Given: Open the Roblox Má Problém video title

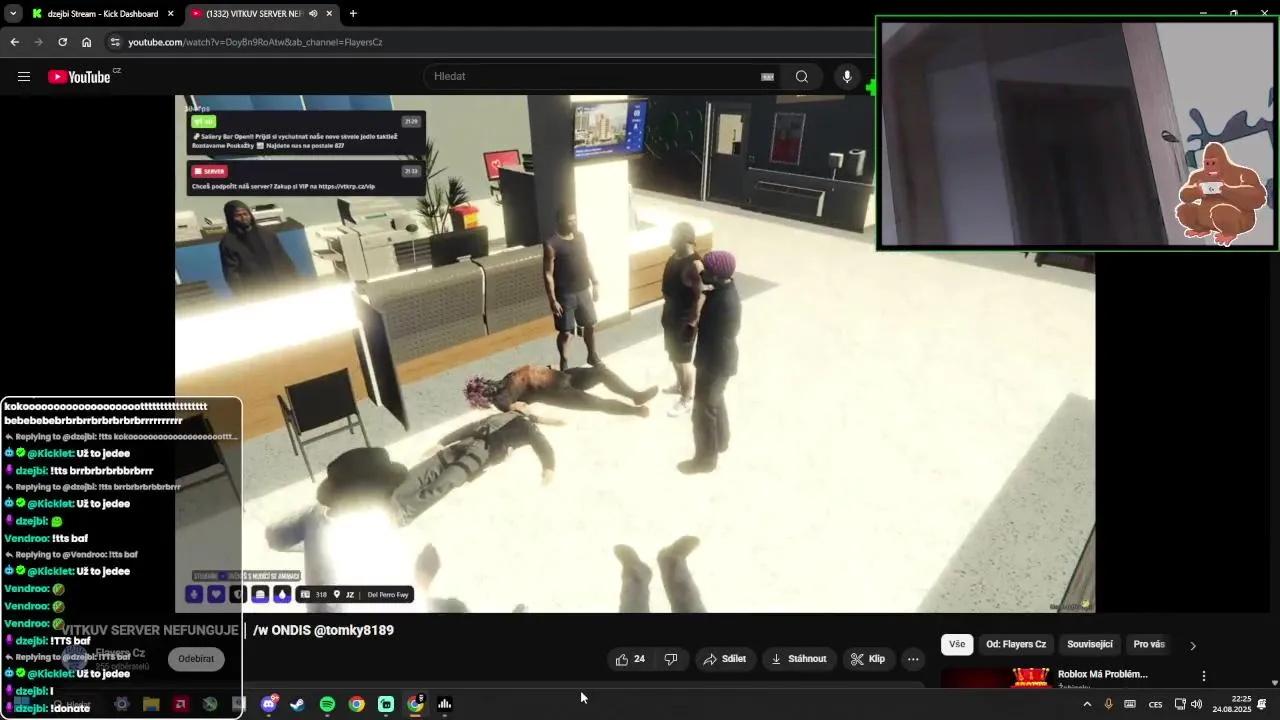Looking at the screenshot, I should click(1103, 674).
